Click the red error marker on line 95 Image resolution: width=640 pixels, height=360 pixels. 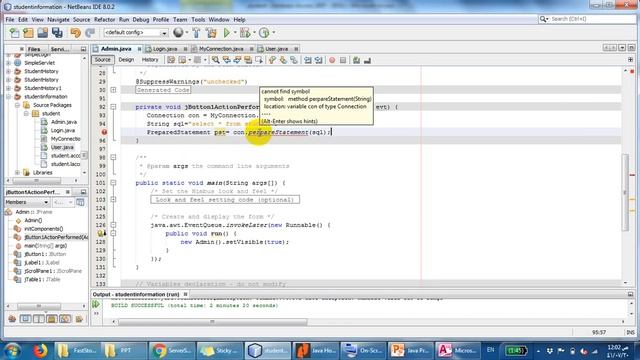tap(104, 132)
